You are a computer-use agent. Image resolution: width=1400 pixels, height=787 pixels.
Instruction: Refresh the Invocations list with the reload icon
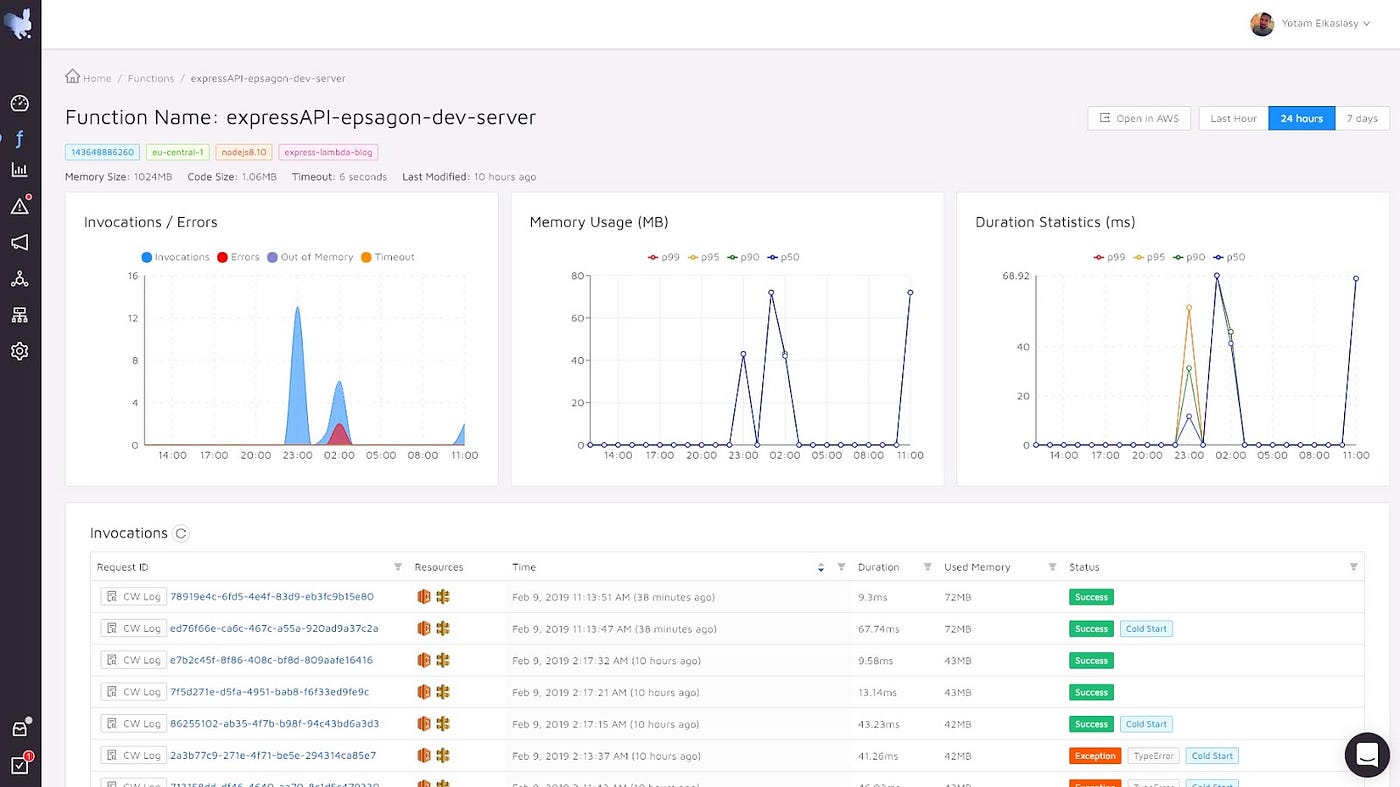click(181, 533)
